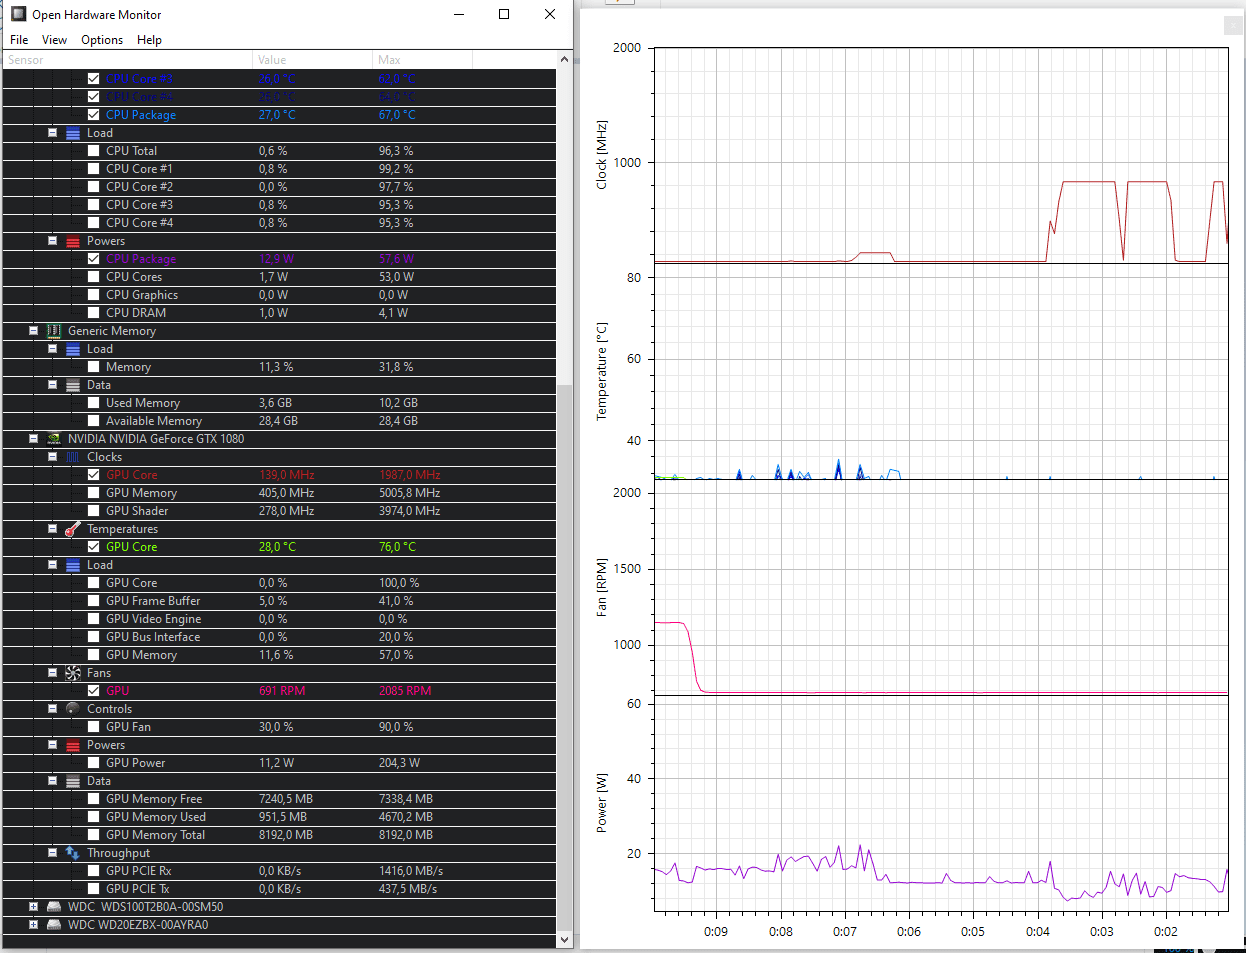
Task: Select the GPU Frame Buffer load row
Action: click(279, 601)
